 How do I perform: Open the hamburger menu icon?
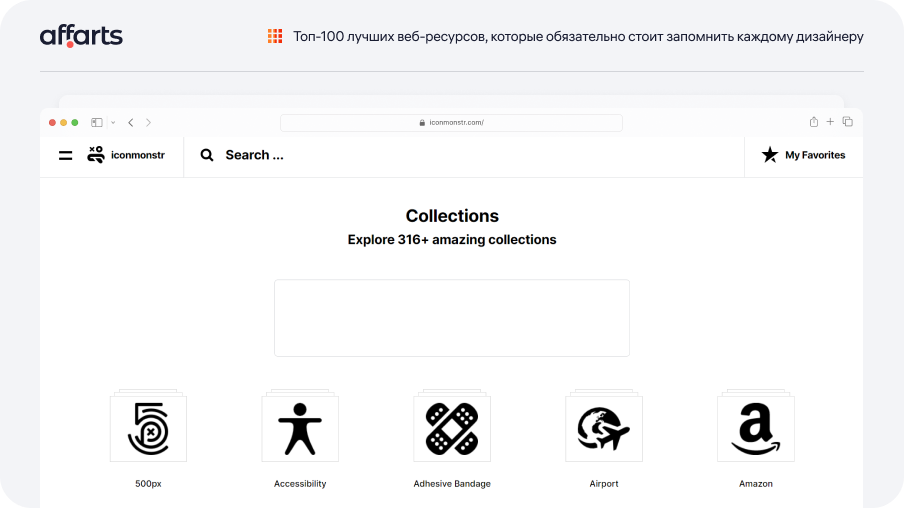pos(66,155)
